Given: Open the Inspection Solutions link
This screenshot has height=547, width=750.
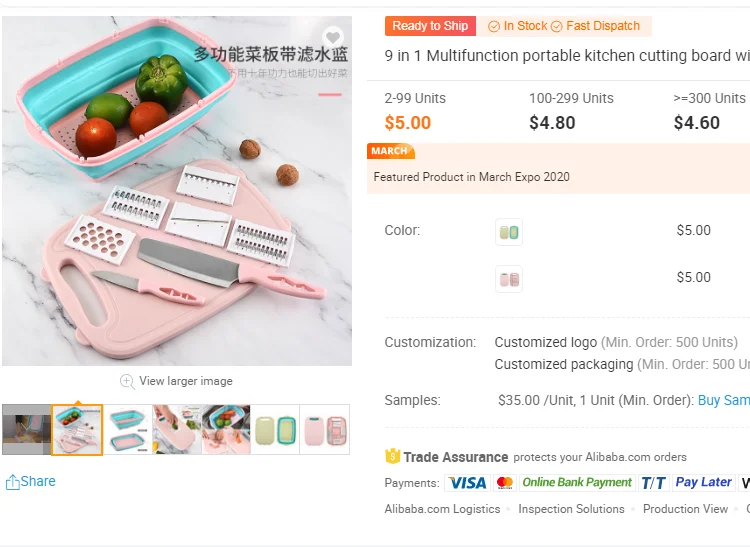Looking at the screenshot, I should pos(571,509).
